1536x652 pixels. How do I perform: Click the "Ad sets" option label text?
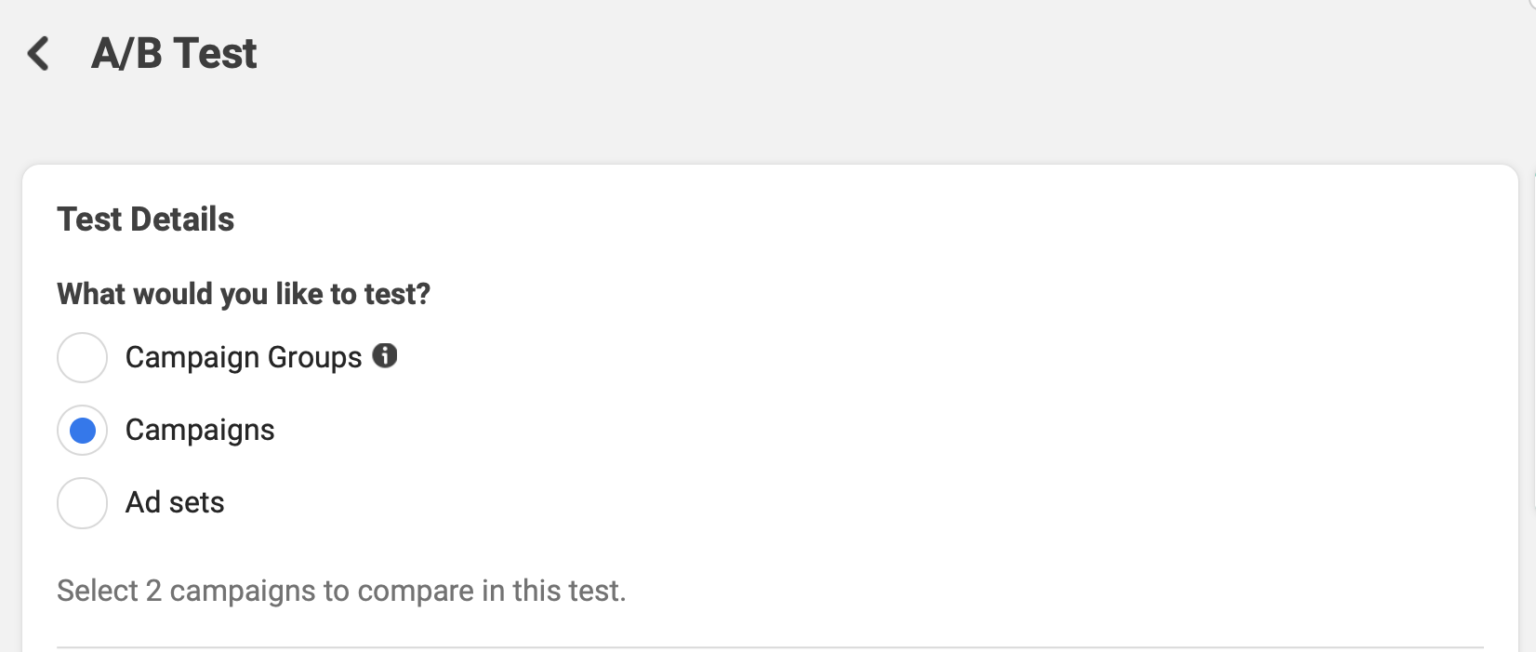click(175, 502)
